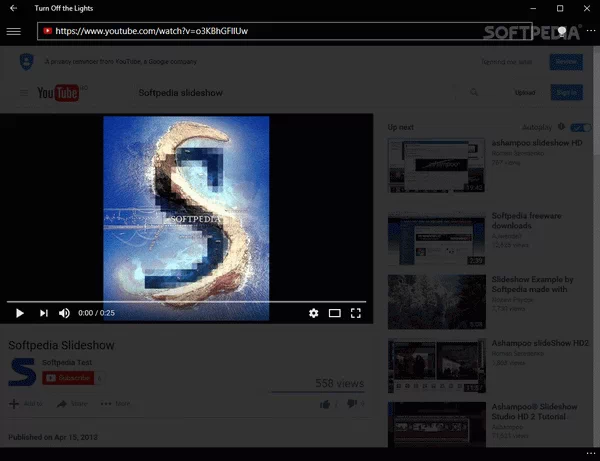Image resolution: width=600 pixels, height=461 pixels.
Task: Click the Upload link
Action: pos(525,93)
